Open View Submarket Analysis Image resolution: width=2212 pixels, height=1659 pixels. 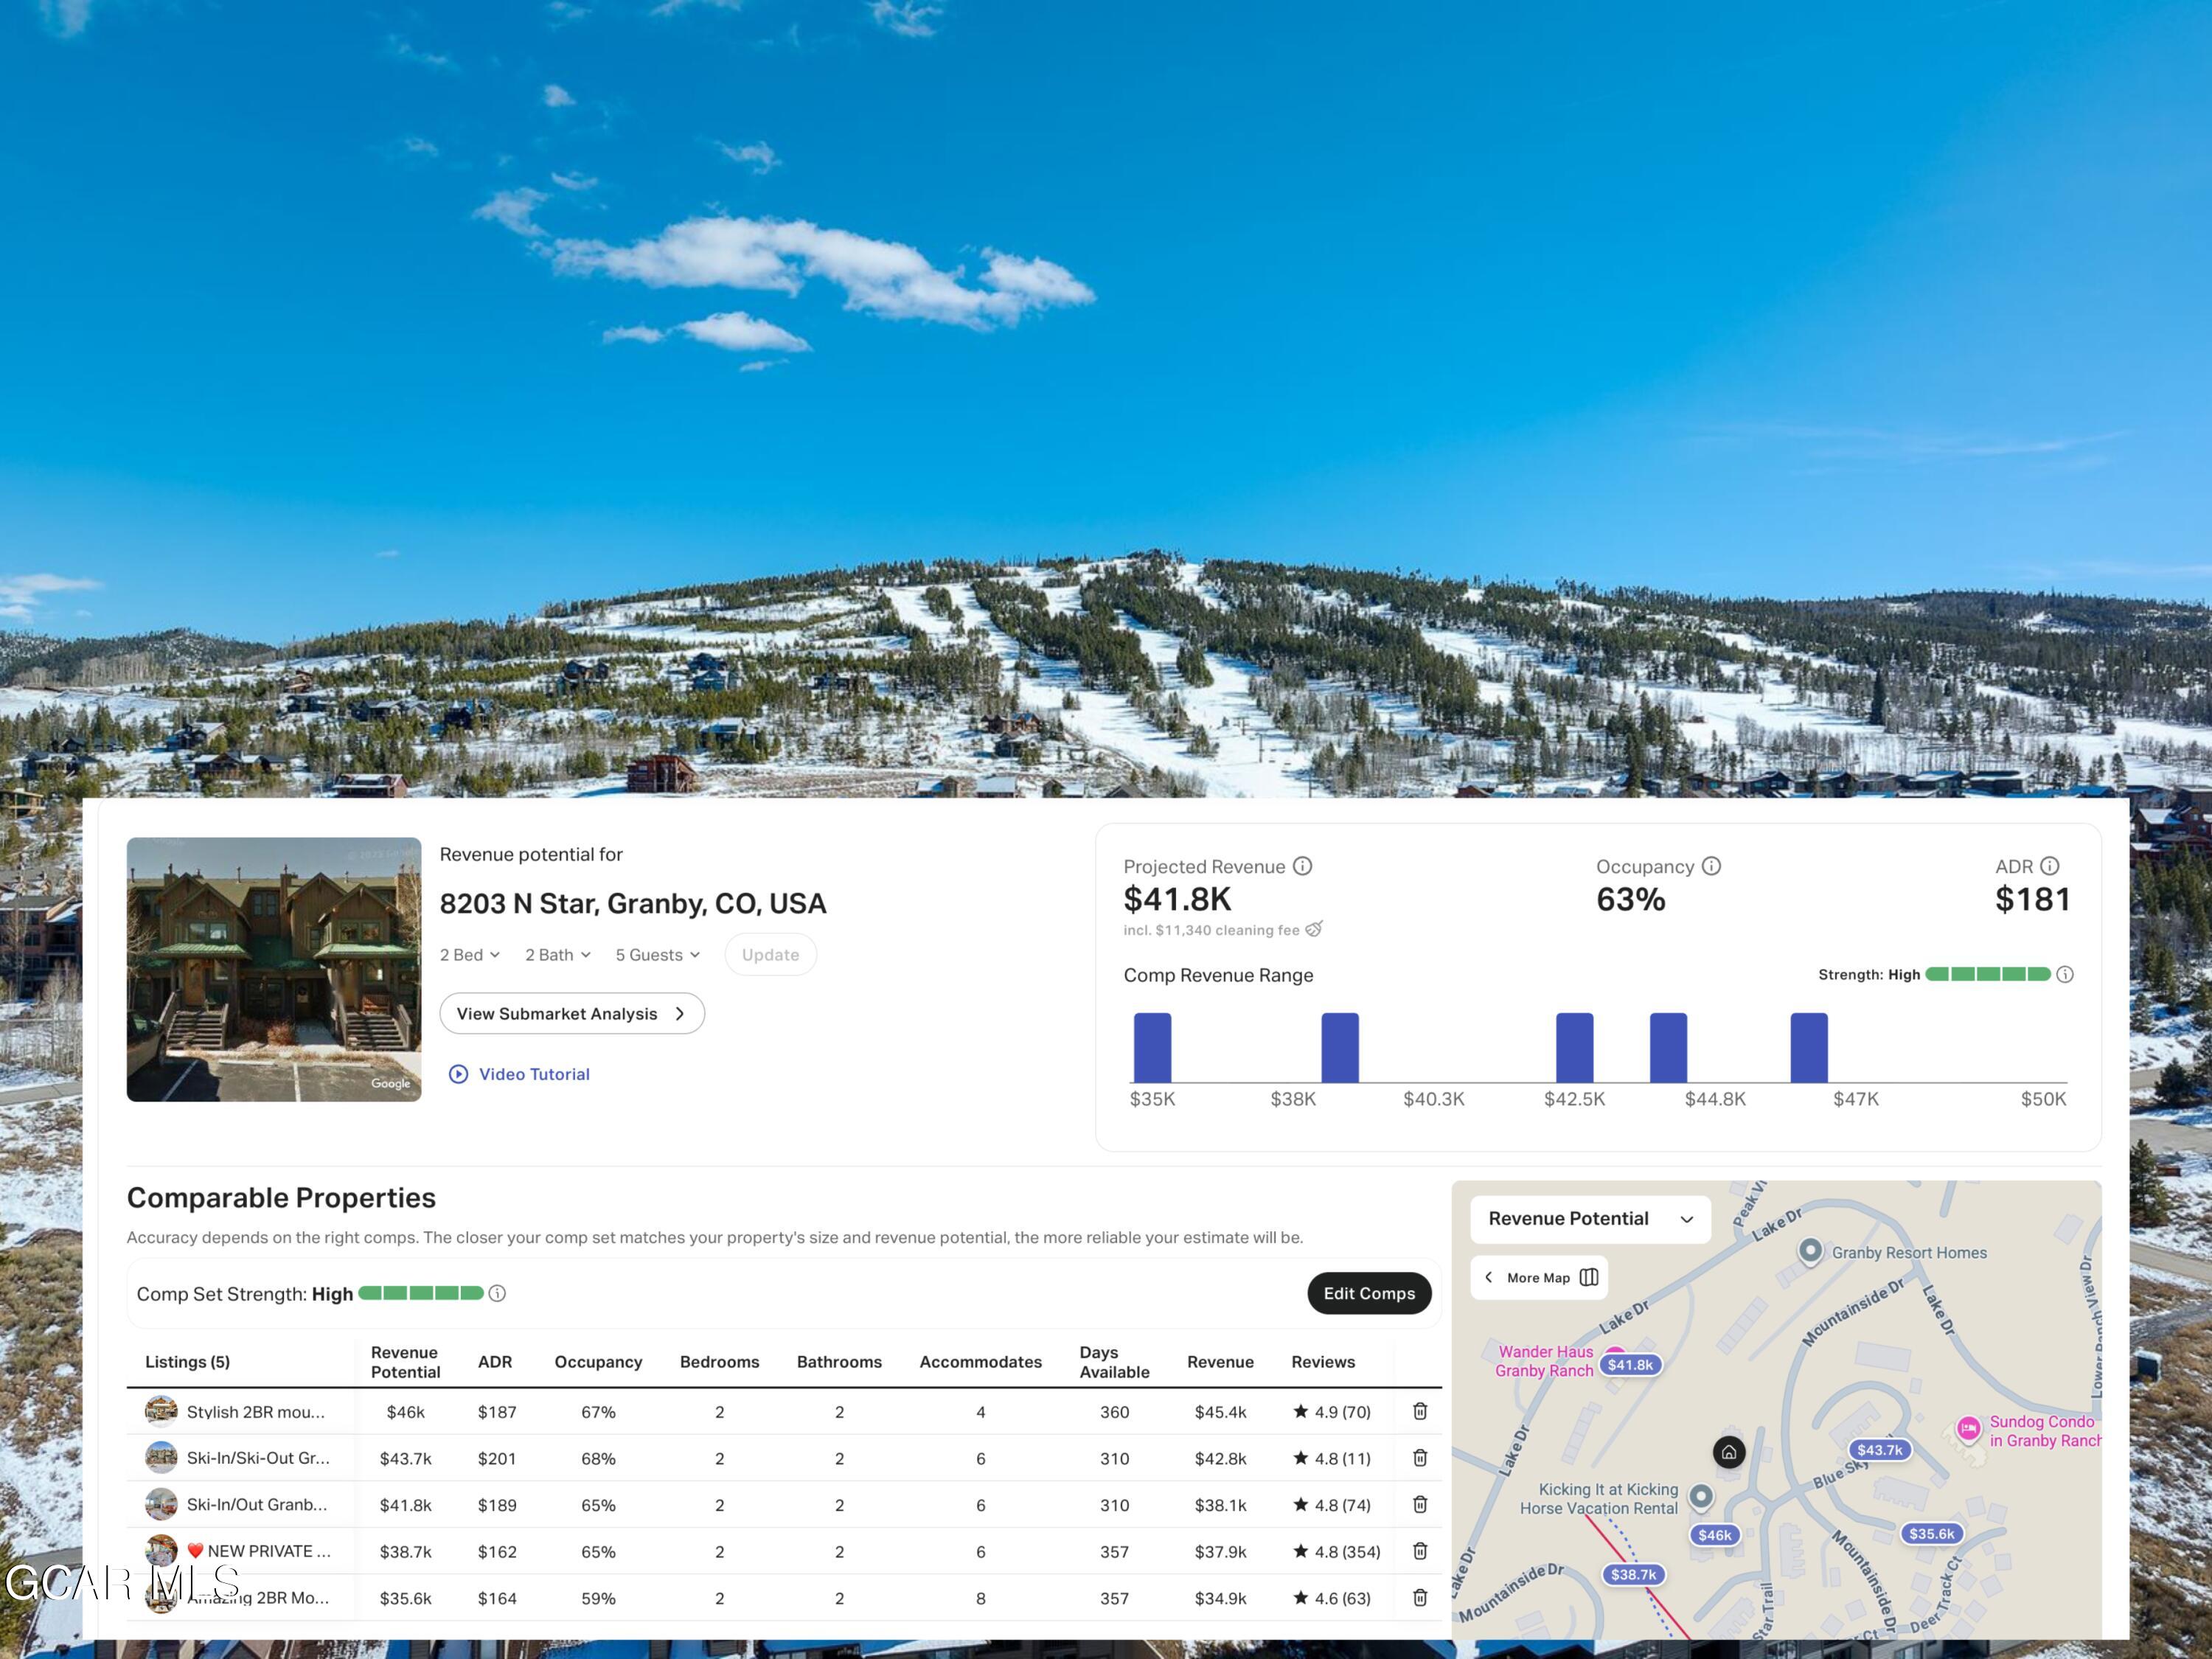[571, 1013]
